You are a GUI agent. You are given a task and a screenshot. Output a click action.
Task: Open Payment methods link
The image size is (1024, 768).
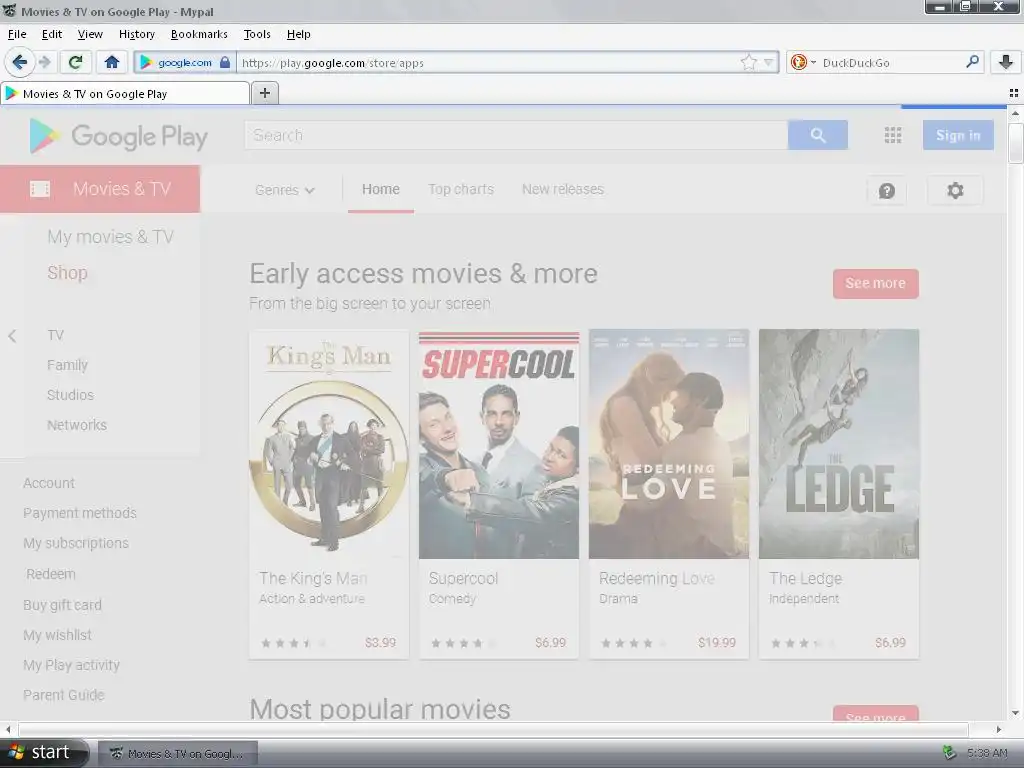point(80,513)
